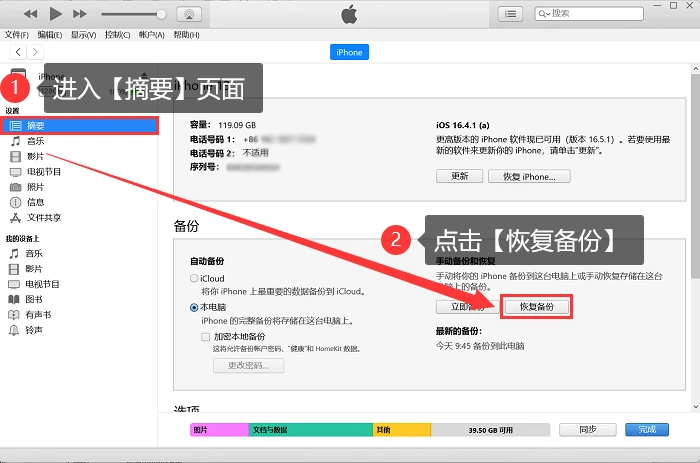This screenshot has height=463, width=700.
Task: Adjust the volume slider knob
Action: (x=161, y=14)
